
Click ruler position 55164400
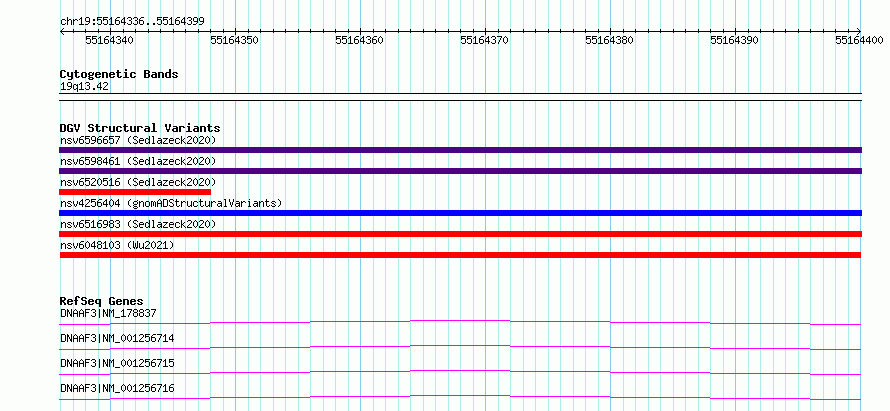(x=859, y=40)
